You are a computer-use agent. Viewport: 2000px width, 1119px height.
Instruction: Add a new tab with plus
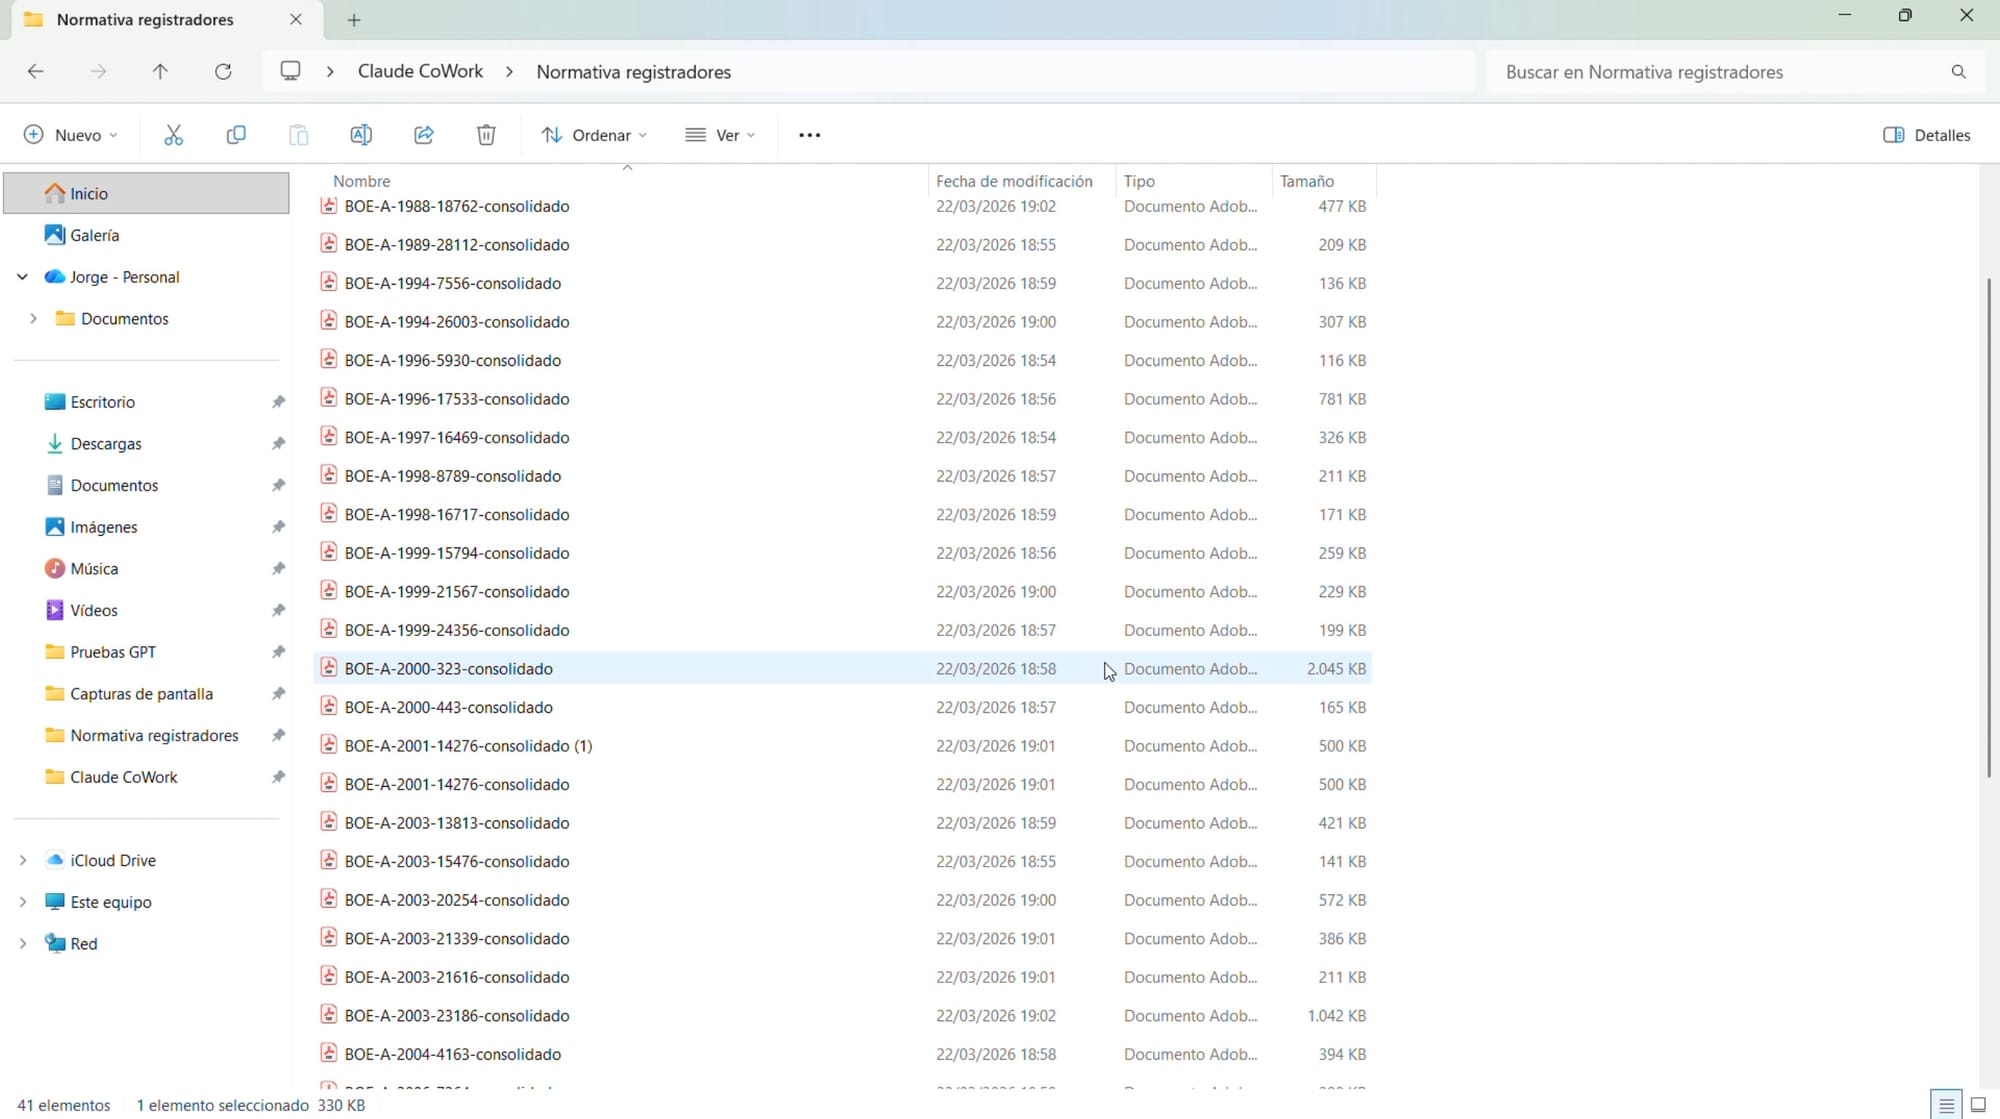click(x=354, y=20)
